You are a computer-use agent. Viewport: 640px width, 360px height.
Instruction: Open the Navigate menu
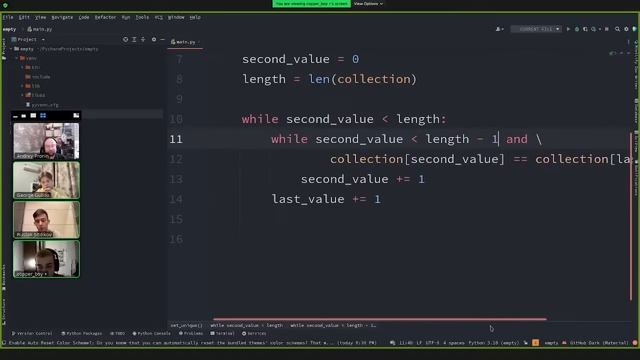pos(62,17)
